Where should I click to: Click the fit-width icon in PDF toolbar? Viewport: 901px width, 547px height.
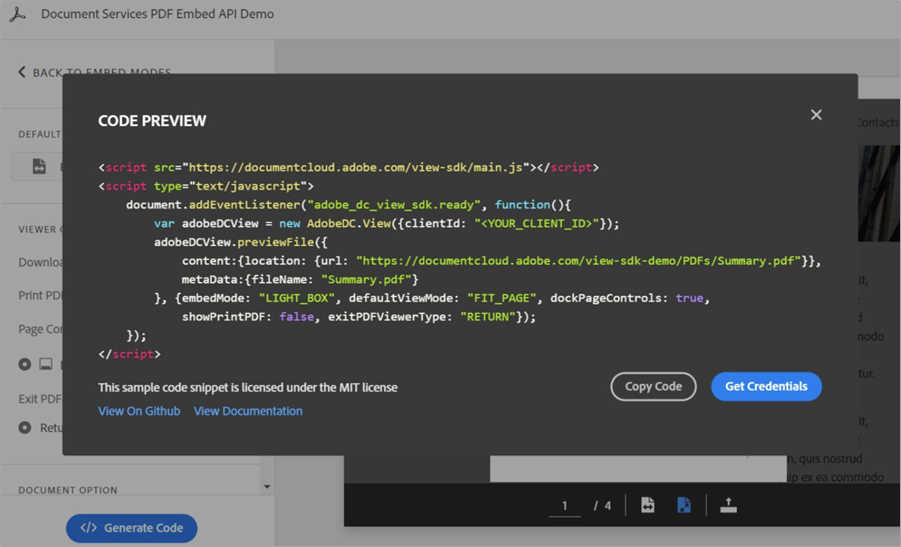tap(648, 505)
